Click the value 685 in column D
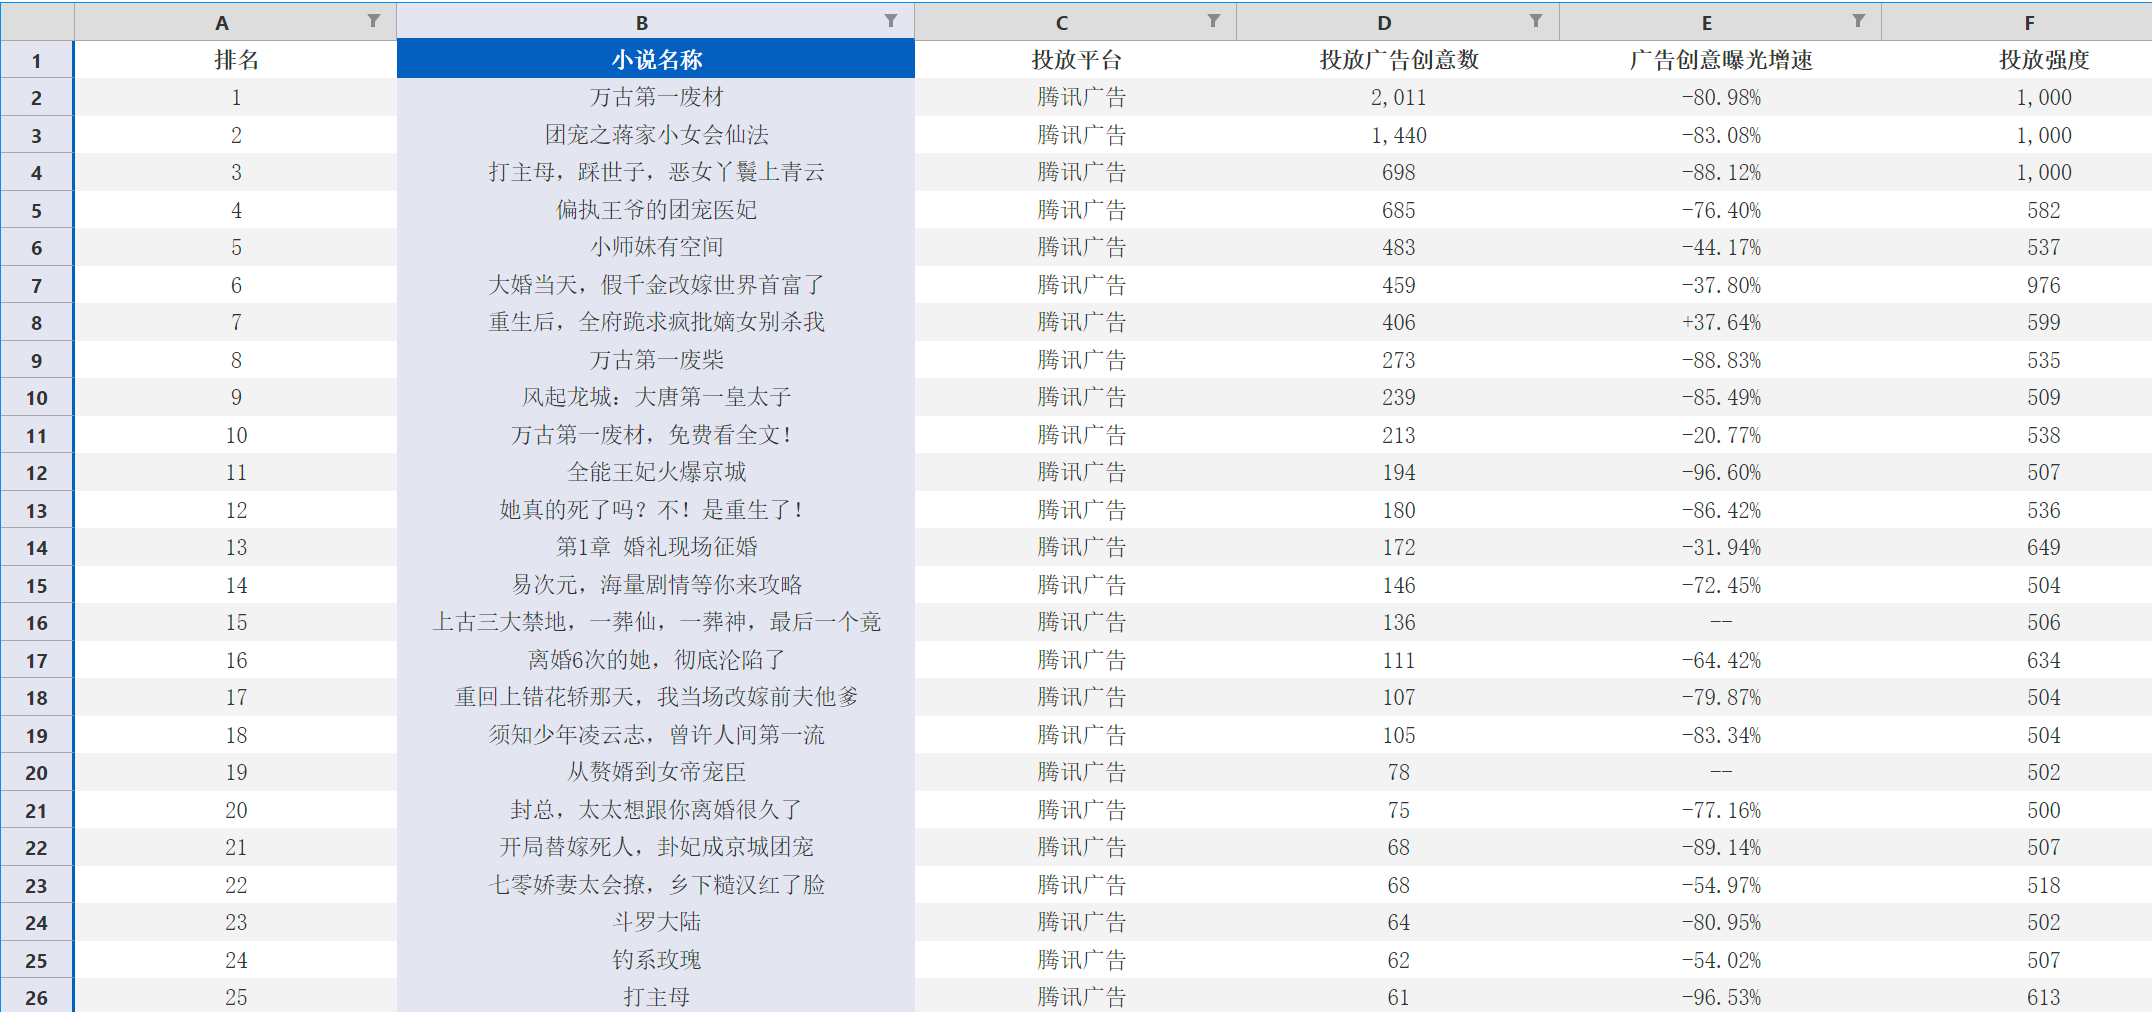 [x=1398, y=210]
